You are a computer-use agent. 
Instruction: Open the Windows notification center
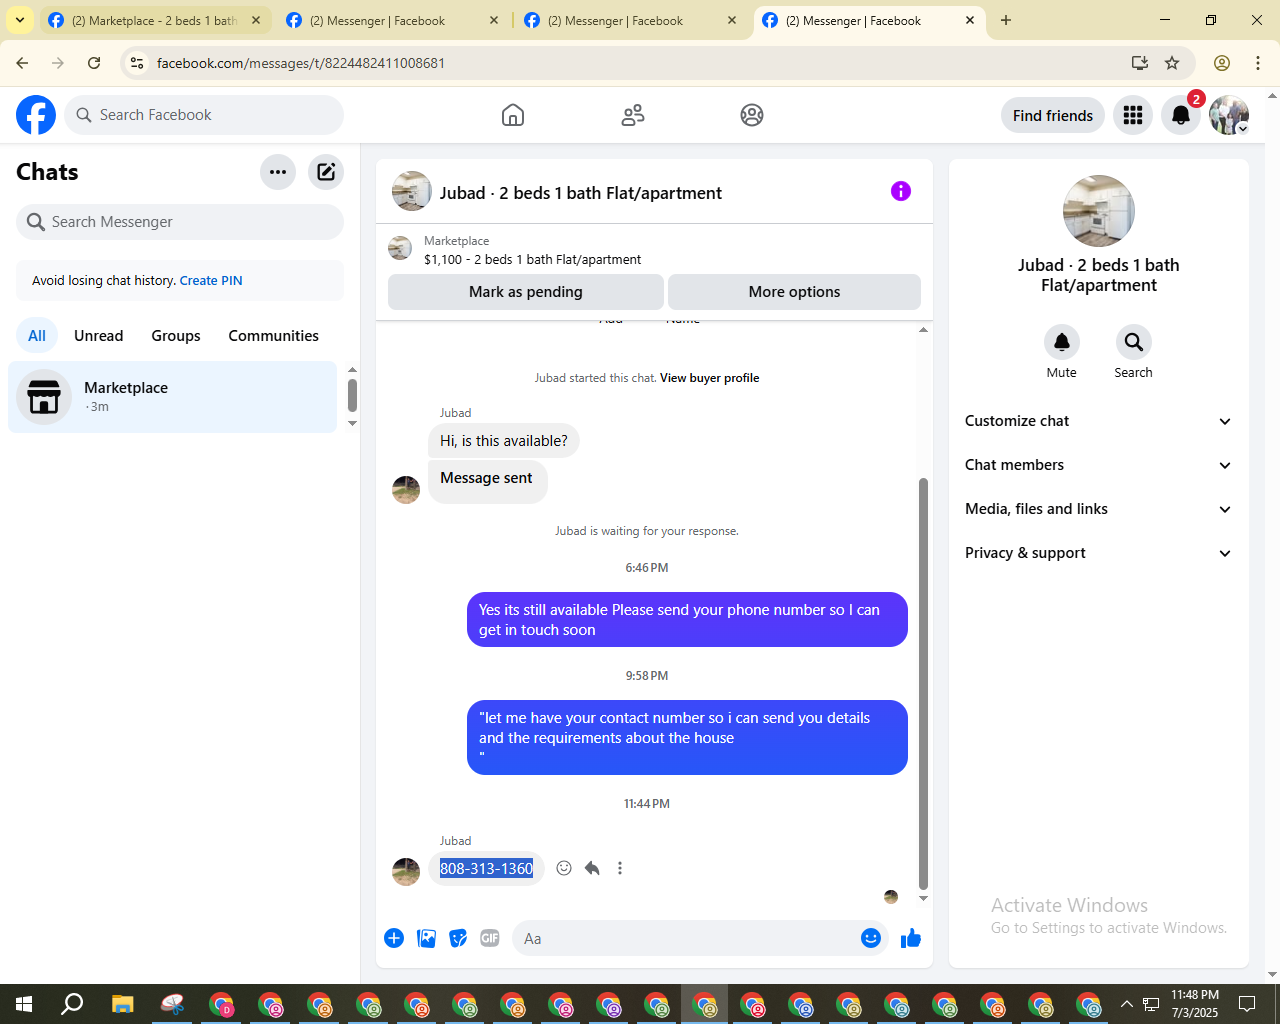point(1247,1004)
